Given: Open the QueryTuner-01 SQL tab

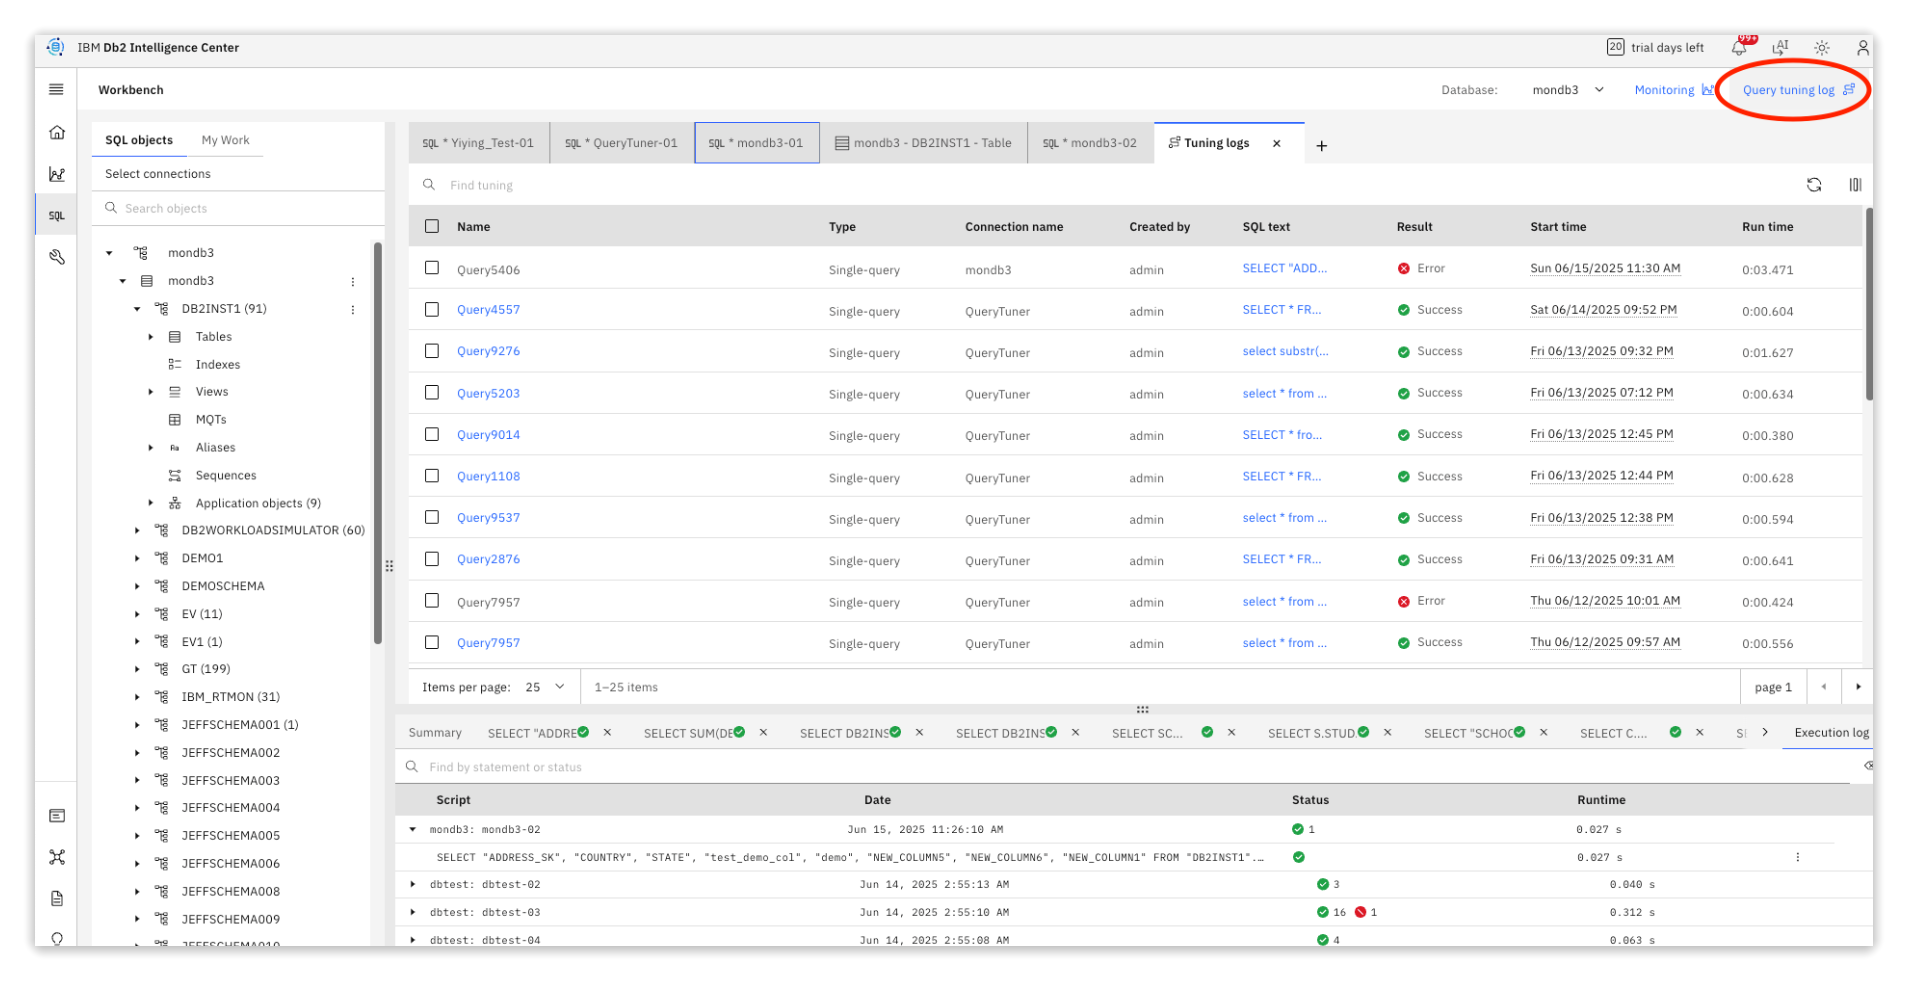Looking at the screenshot, I should coord(621,143).
